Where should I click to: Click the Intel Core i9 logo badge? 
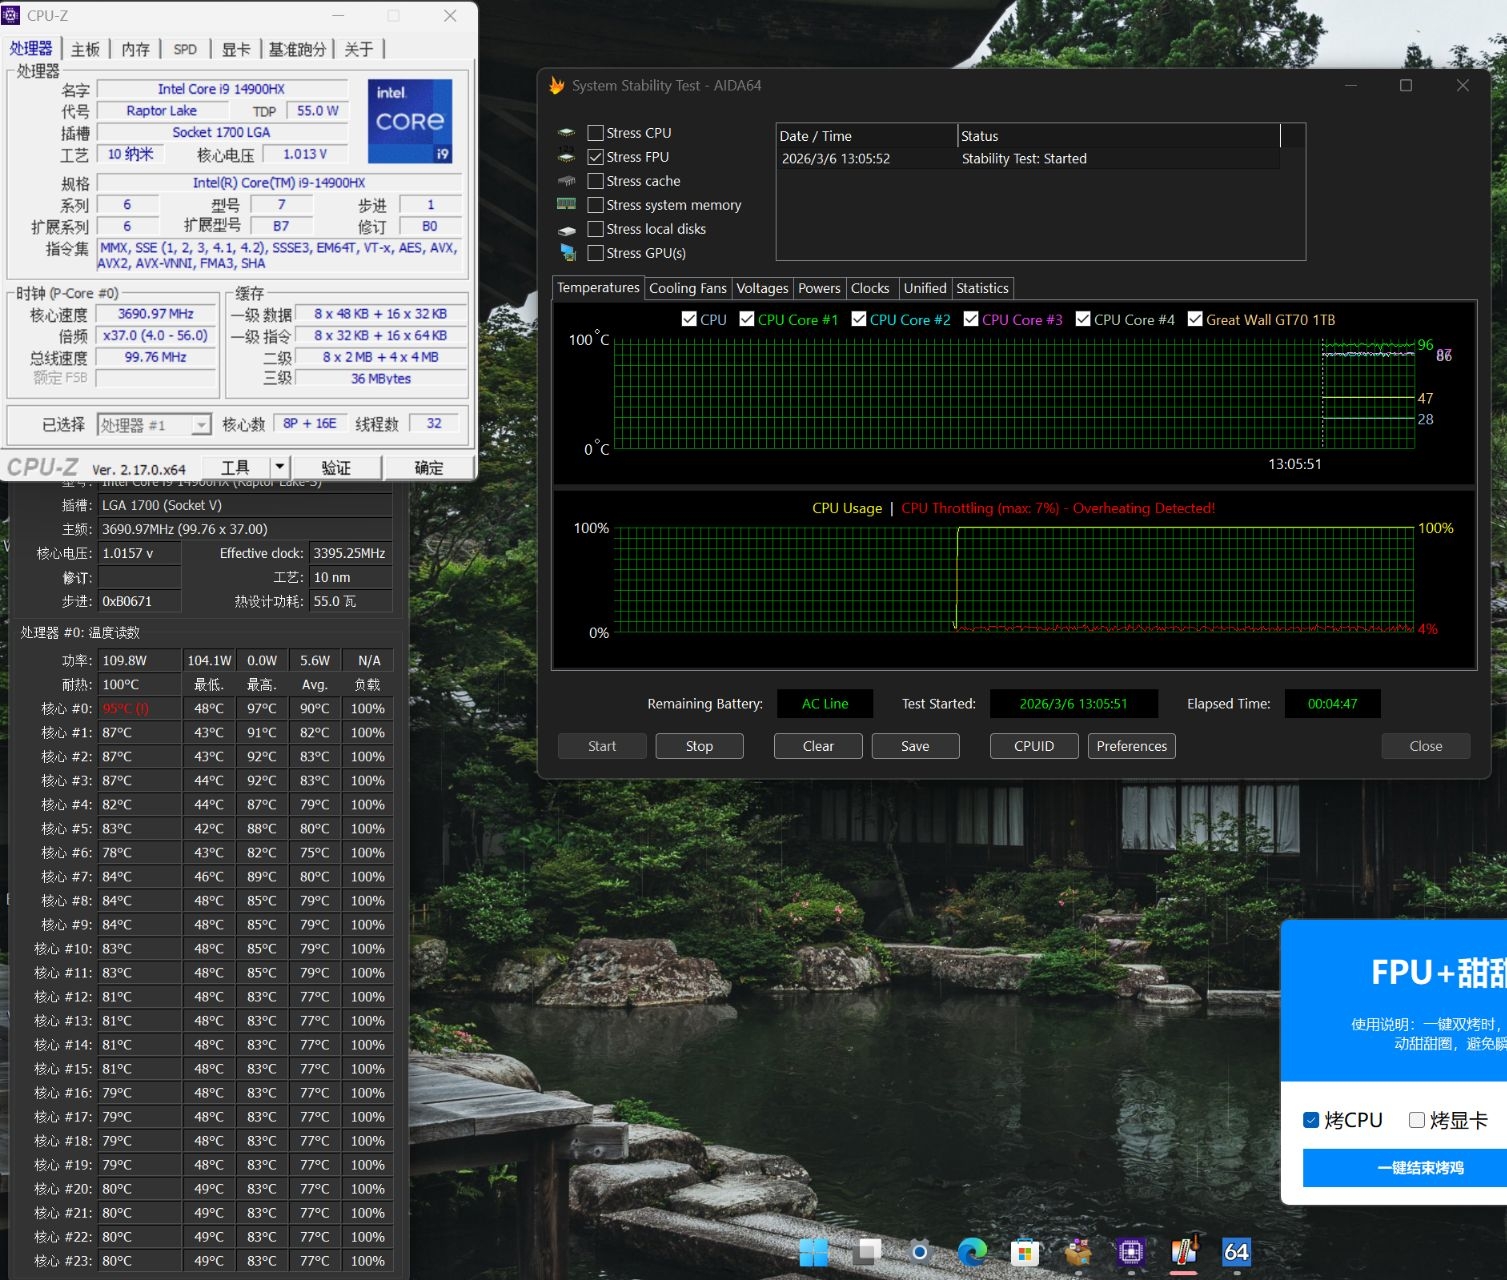coord(410,121)
